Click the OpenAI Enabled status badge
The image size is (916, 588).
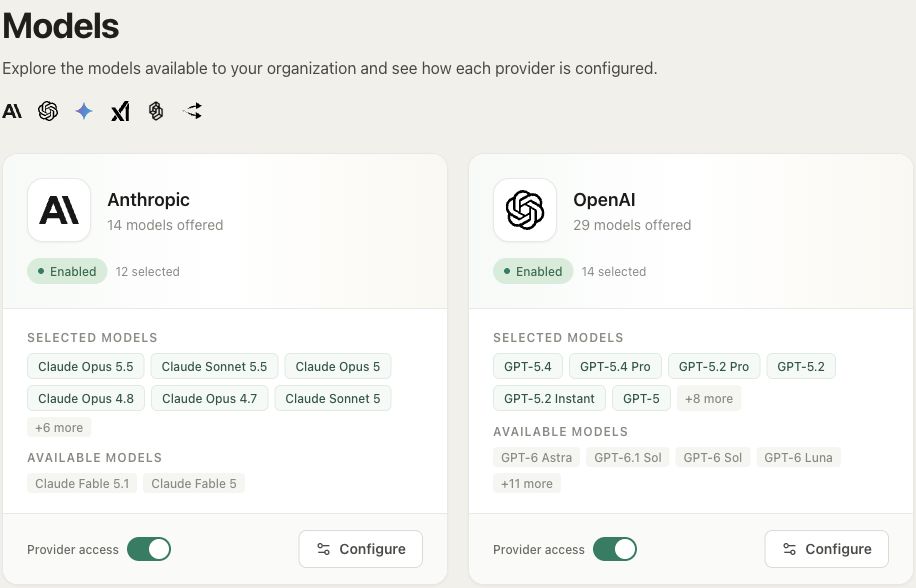pos(533,271)
